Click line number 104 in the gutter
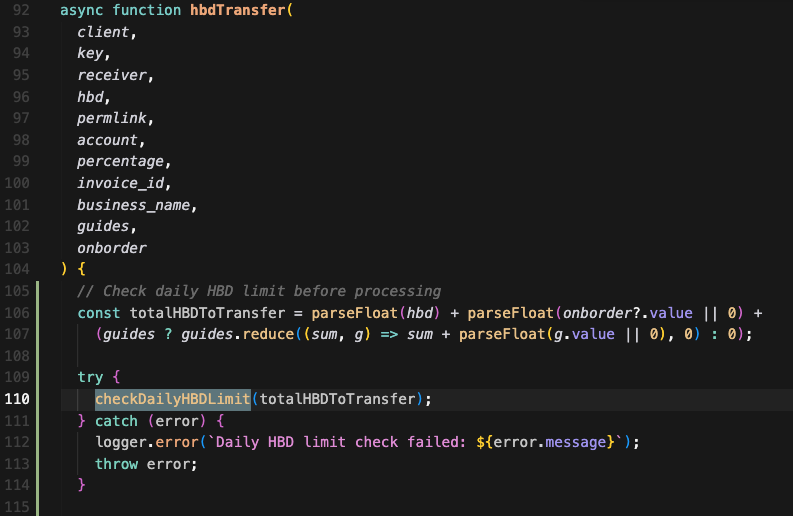 (x=18, y=269)
